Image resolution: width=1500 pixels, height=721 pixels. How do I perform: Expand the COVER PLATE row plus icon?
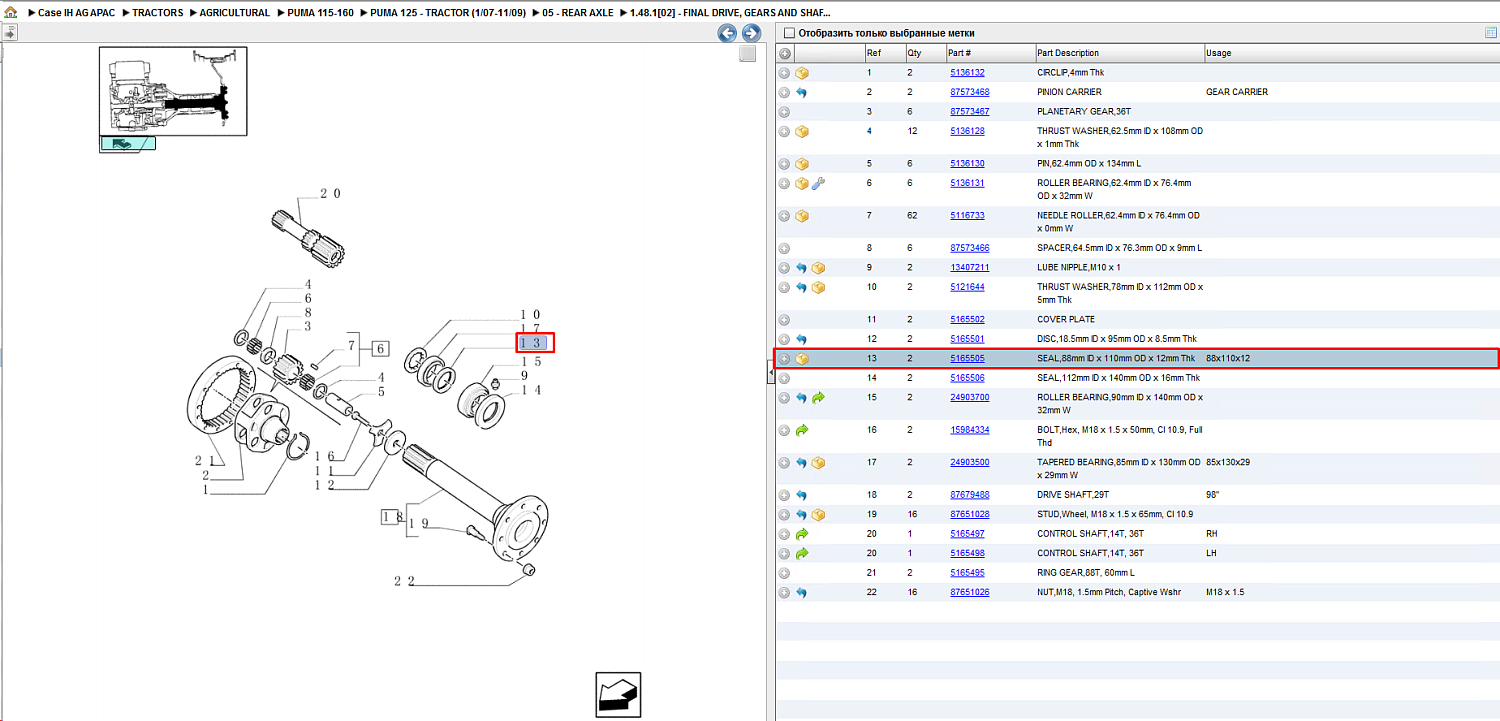tap(785, 320)
